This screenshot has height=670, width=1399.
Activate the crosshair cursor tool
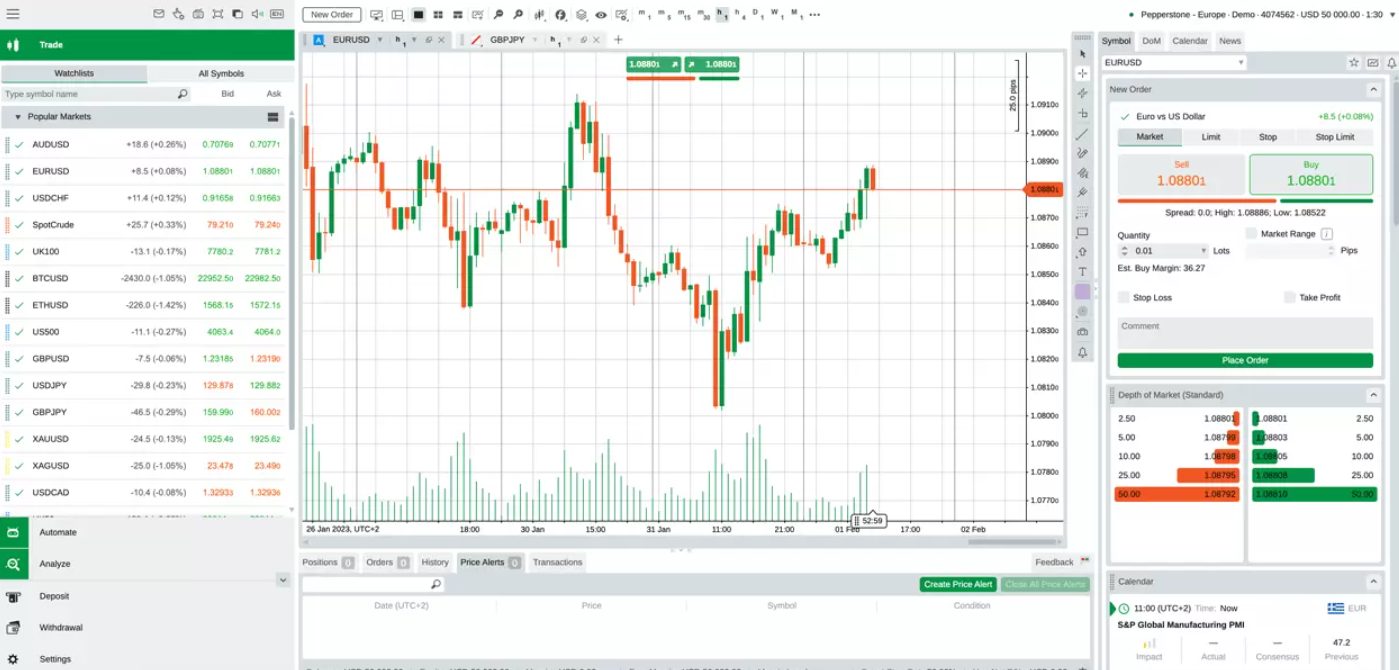pos(1082,73)
